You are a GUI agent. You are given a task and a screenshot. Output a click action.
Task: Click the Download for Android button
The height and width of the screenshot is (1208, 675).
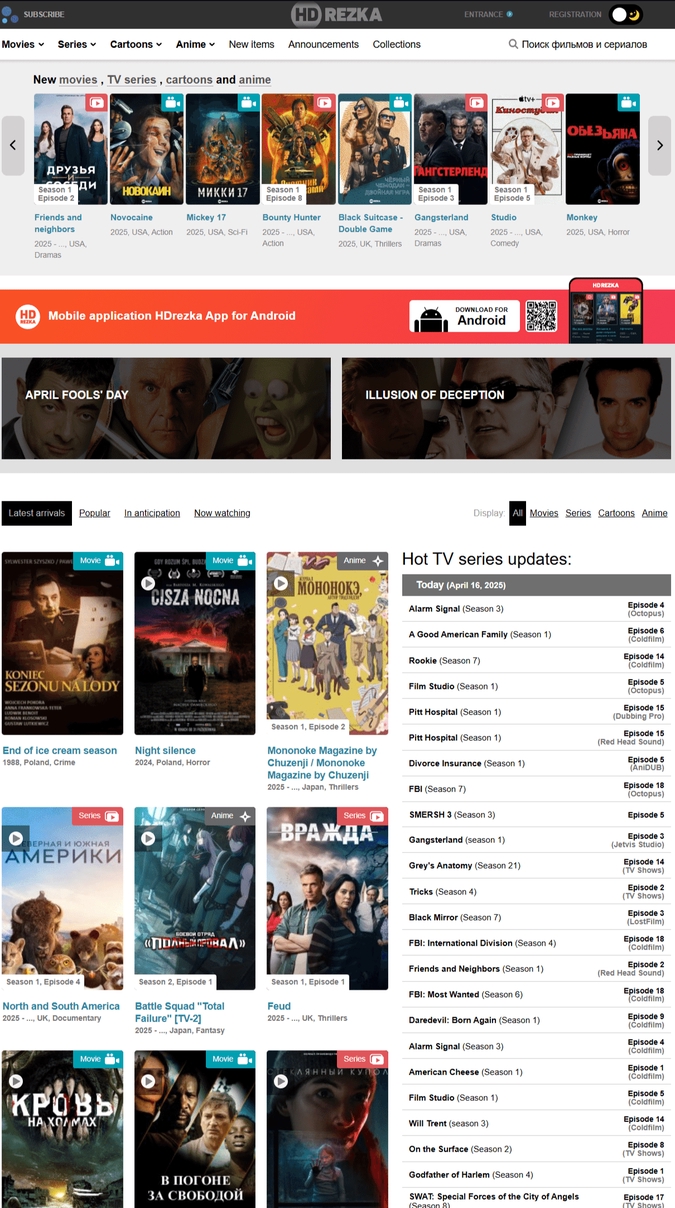click(x=464, y=316)
